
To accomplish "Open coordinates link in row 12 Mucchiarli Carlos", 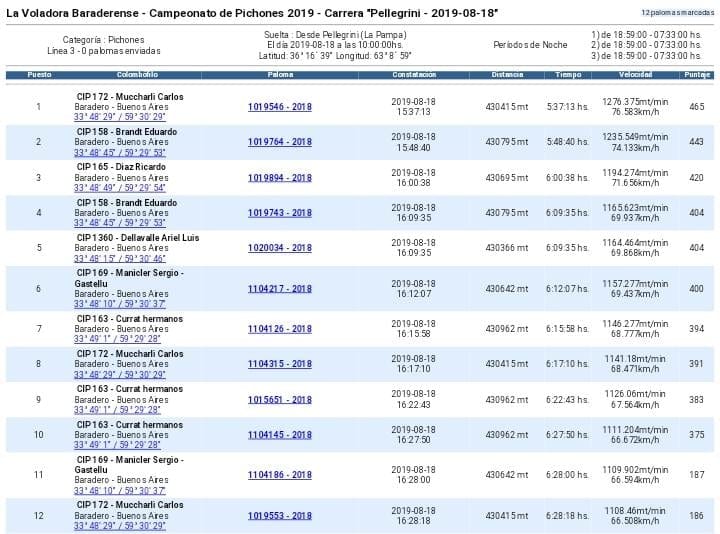I will [119, 526].
